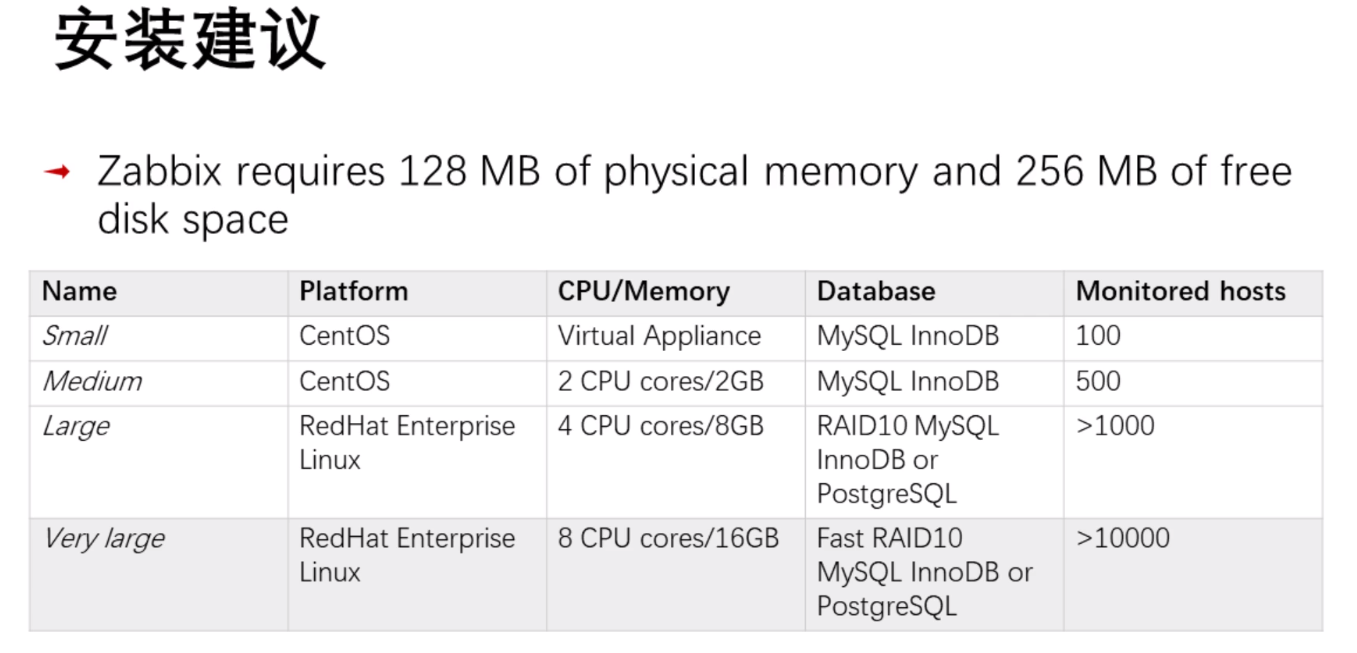Click the Zabbix requirements bullet text
This screenshot has height=653, width=1357.
coord(693,195)
